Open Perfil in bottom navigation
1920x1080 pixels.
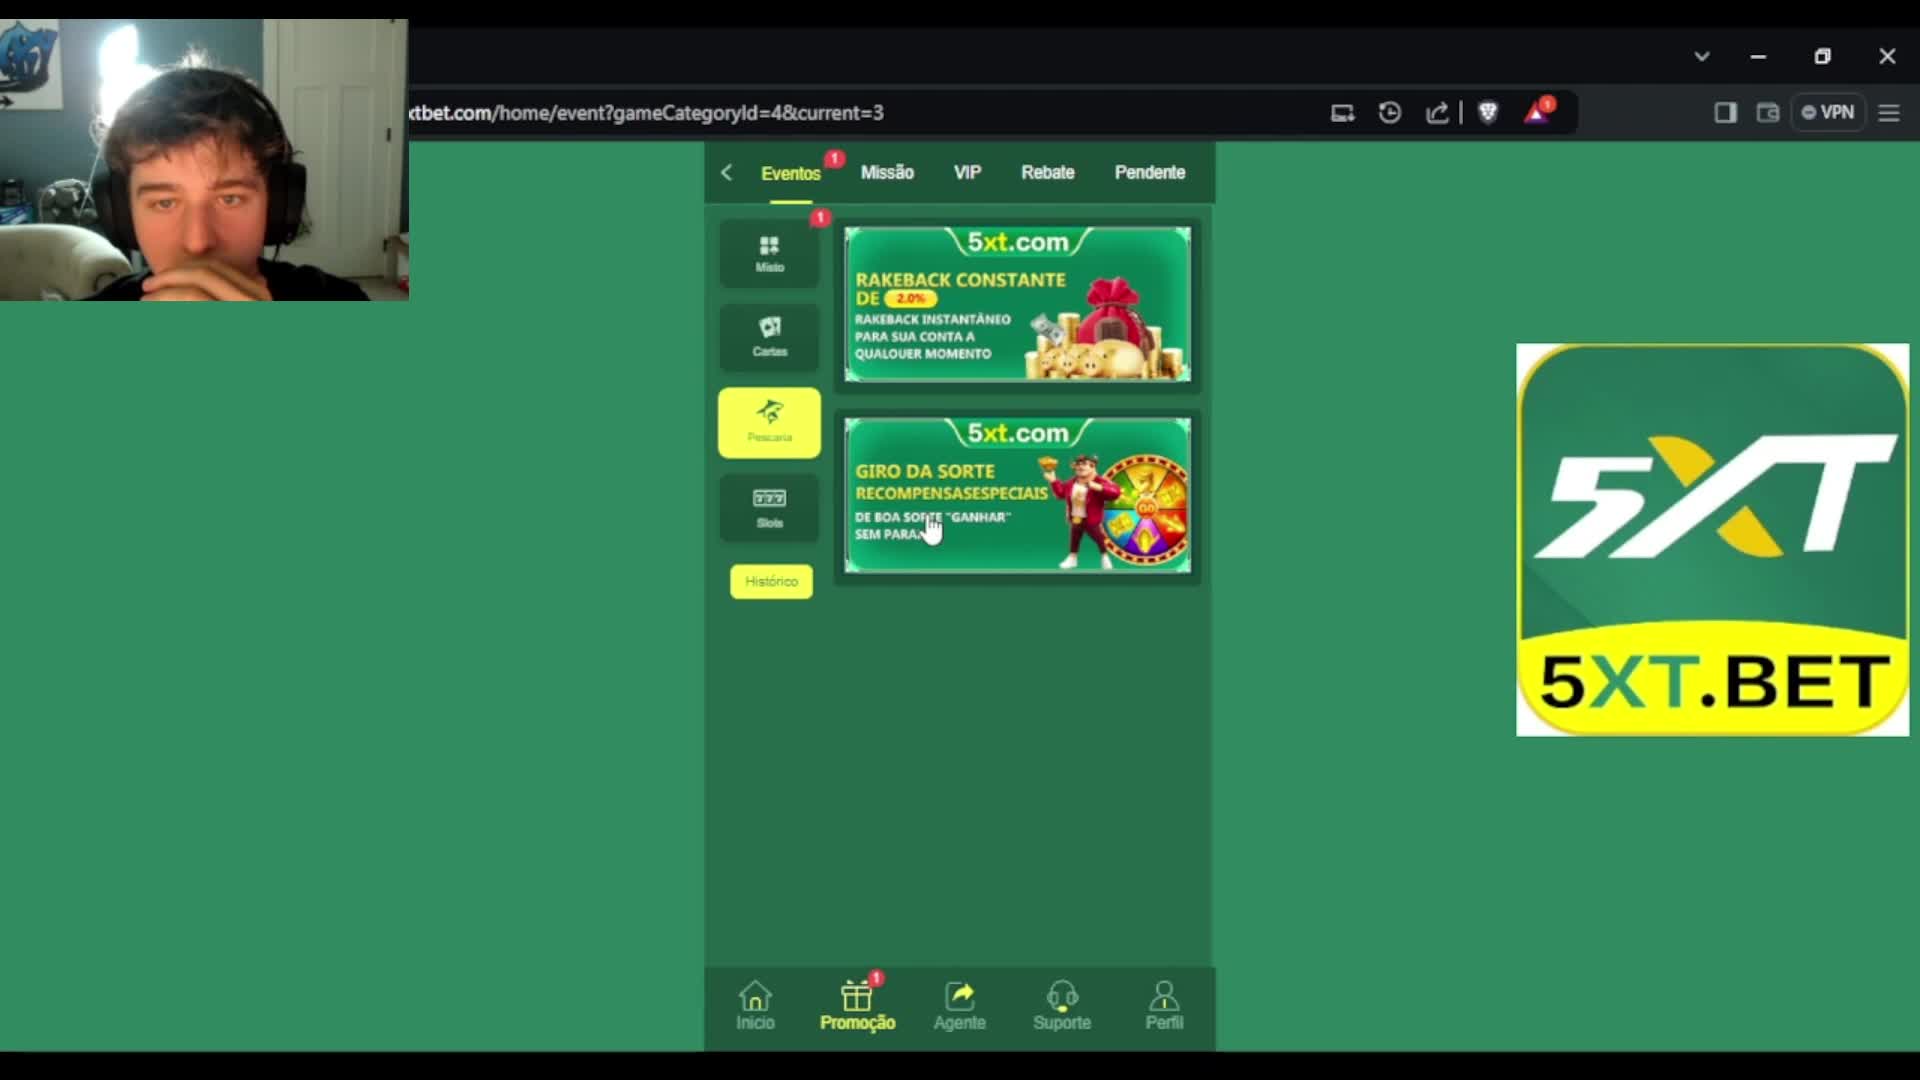pos(1164,1006)
